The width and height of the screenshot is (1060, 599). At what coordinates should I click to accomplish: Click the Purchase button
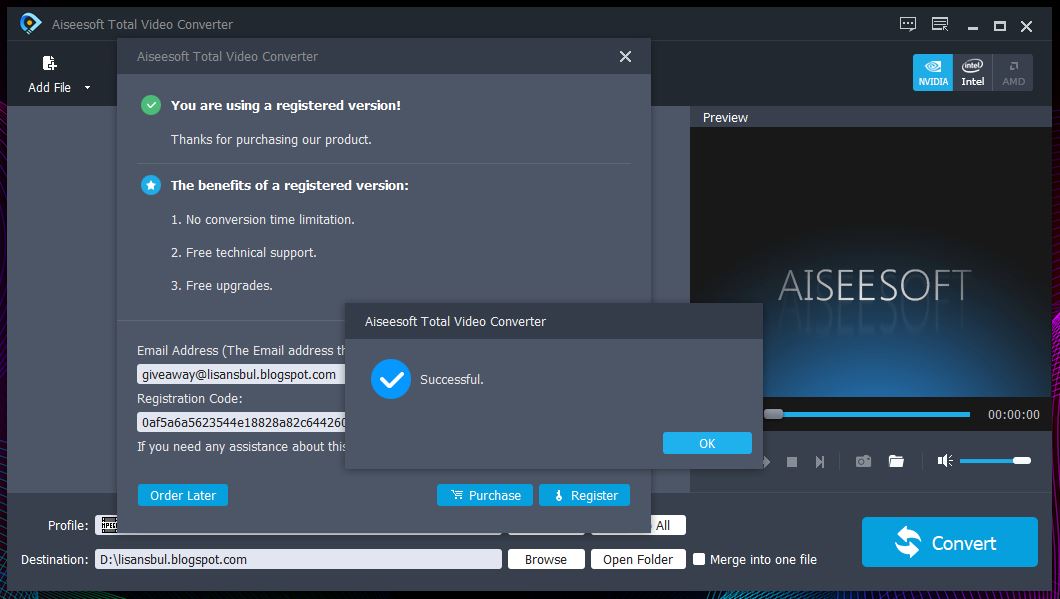[x=484, y=494]
